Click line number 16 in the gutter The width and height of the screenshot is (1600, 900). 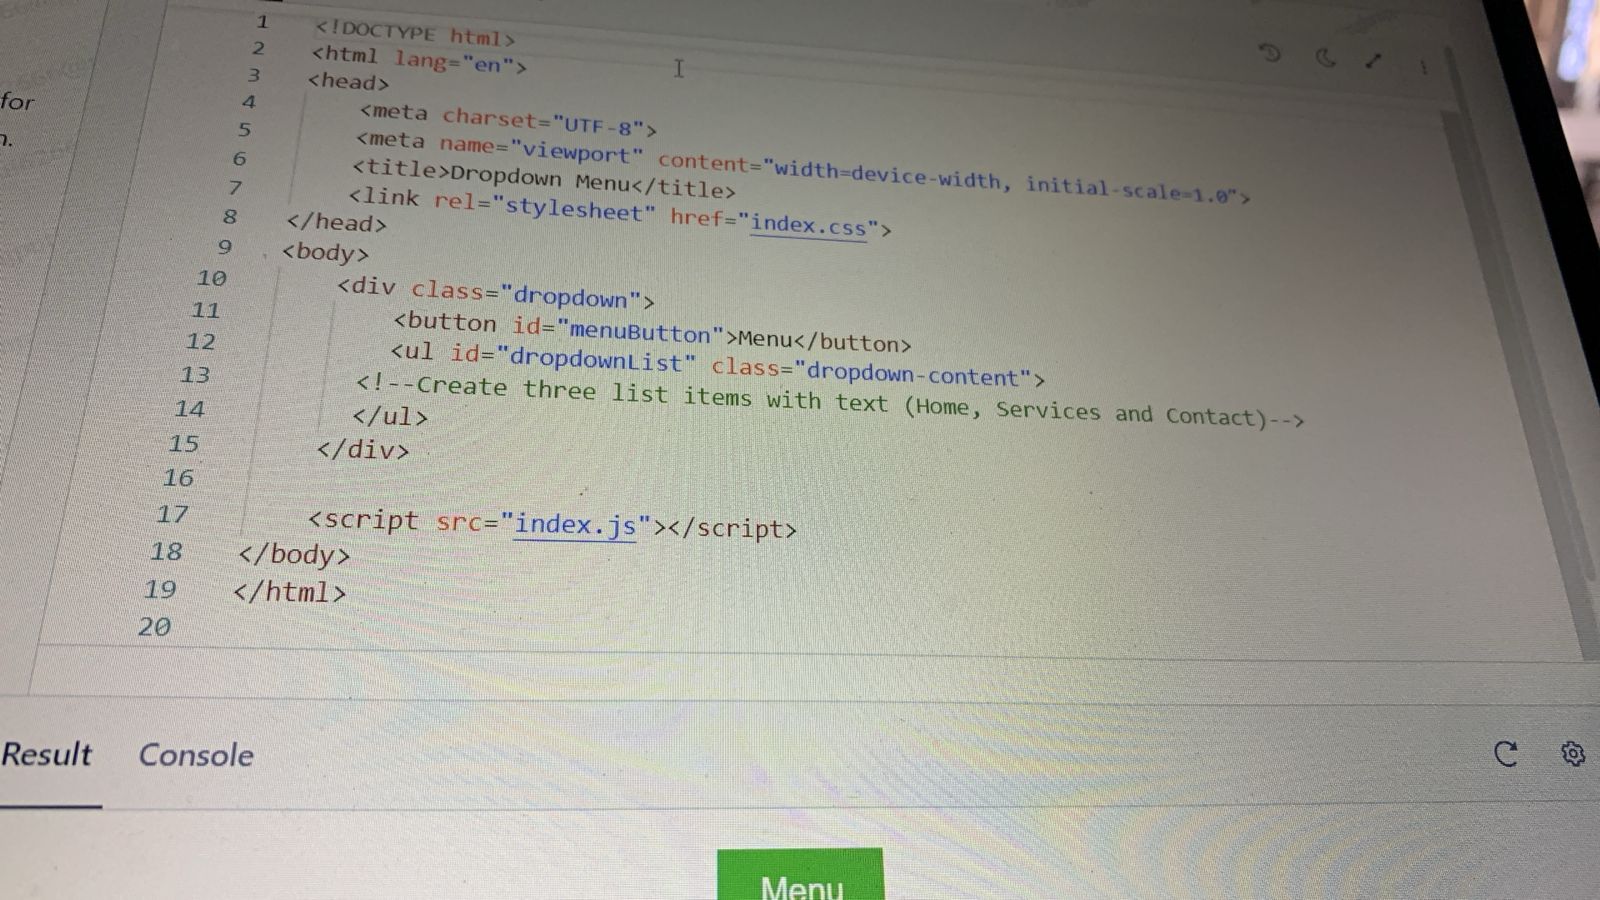tap(178, 478)
